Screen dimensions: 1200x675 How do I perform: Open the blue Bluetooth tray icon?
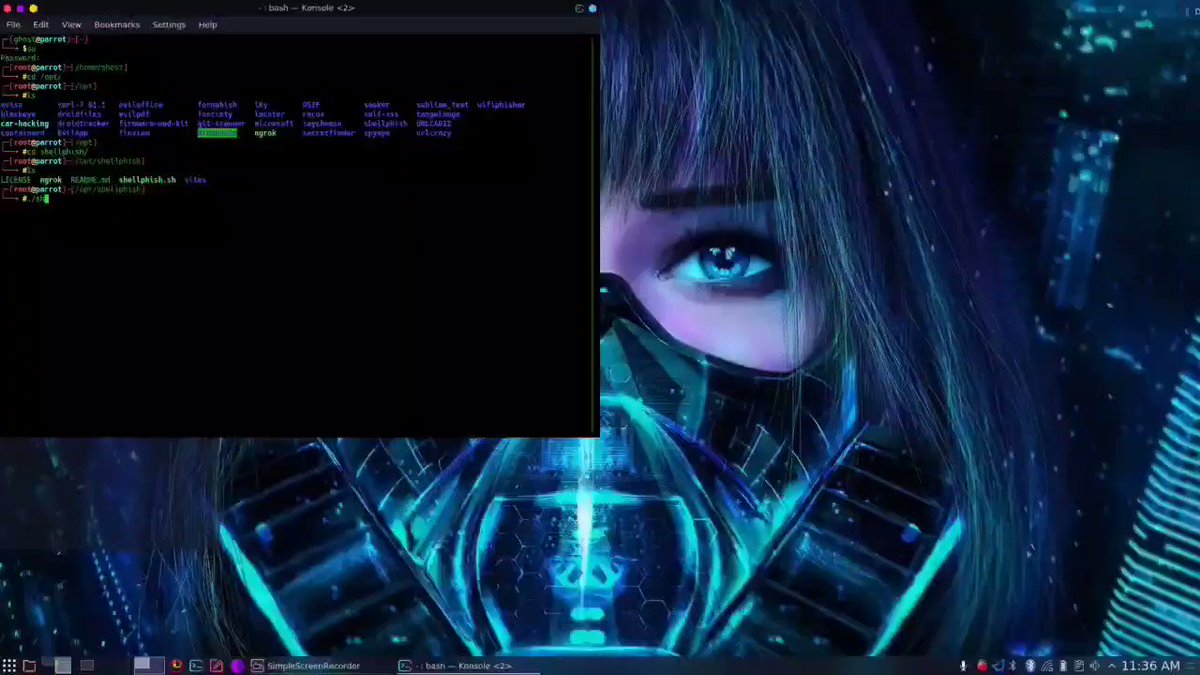click(1030, 666)
